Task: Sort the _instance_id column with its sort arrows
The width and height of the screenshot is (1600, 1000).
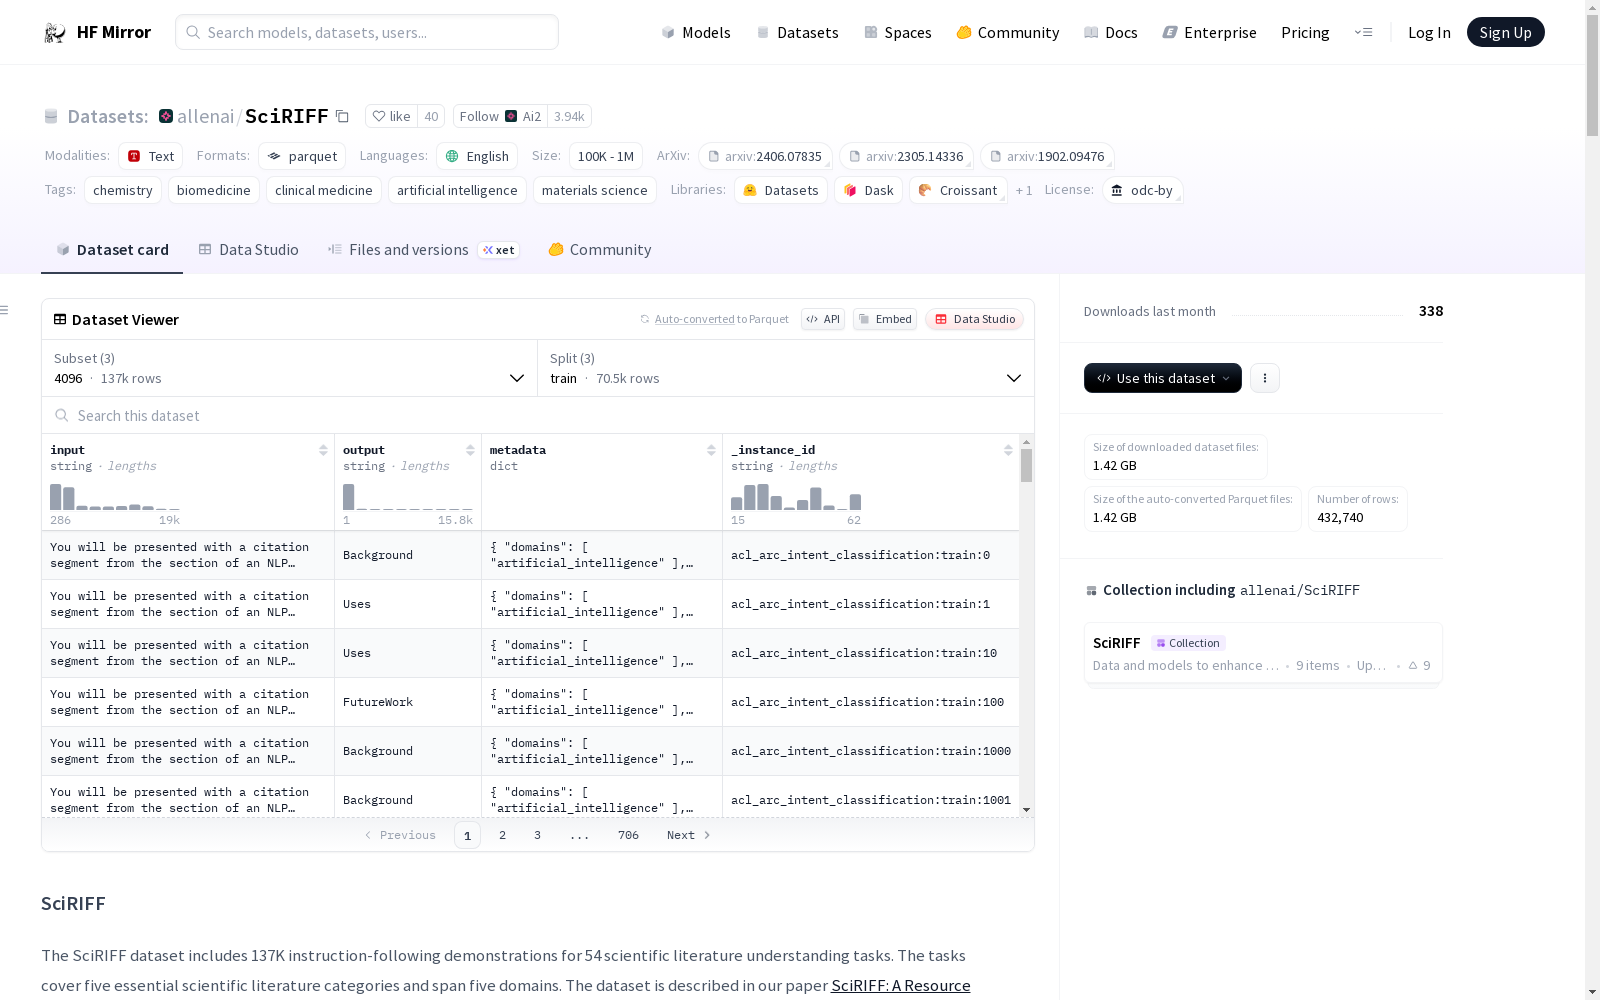Action: tap(1008, 450)
